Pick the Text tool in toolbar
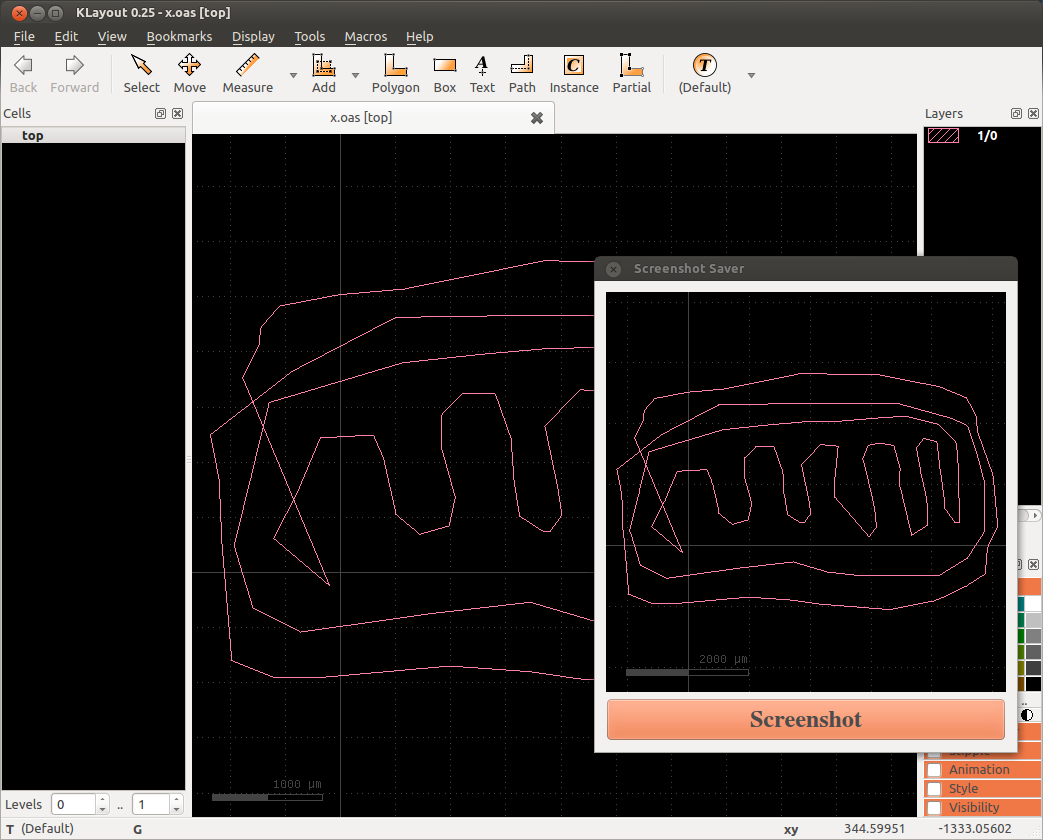 tap(482, 74)
